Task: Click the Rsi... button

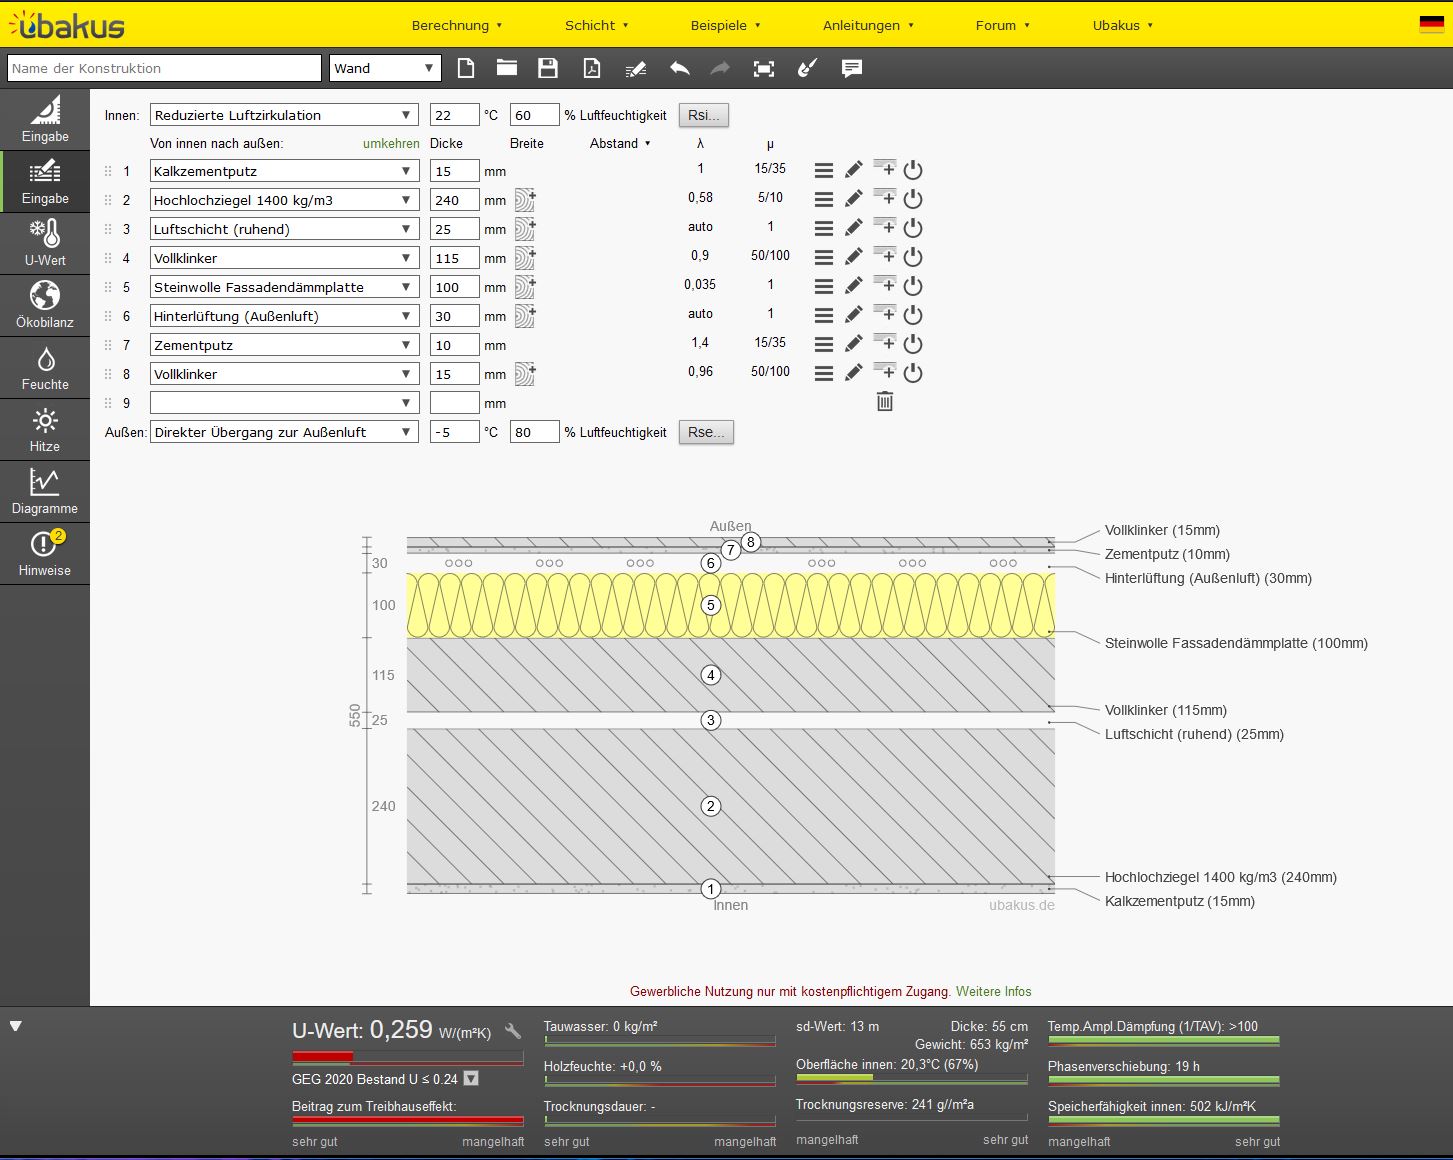Action: pyautogui.click(x=703, y=115)
